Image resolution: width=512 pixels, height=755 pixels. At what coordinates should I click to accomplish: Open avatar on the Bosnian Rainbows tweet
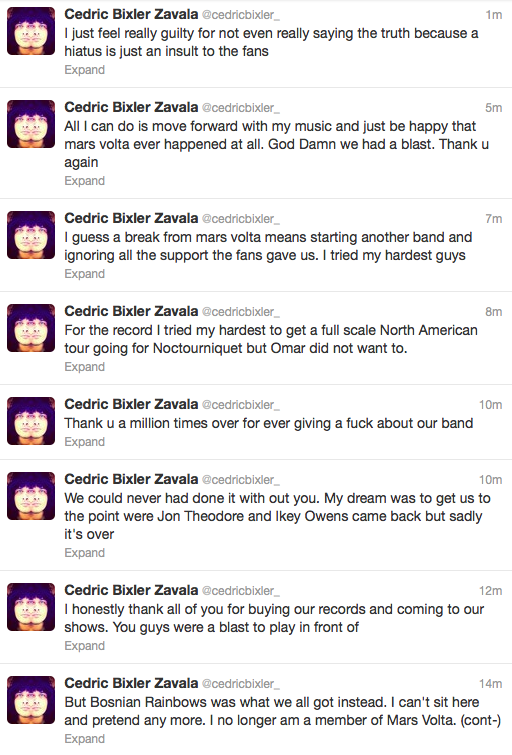[31, 700]
